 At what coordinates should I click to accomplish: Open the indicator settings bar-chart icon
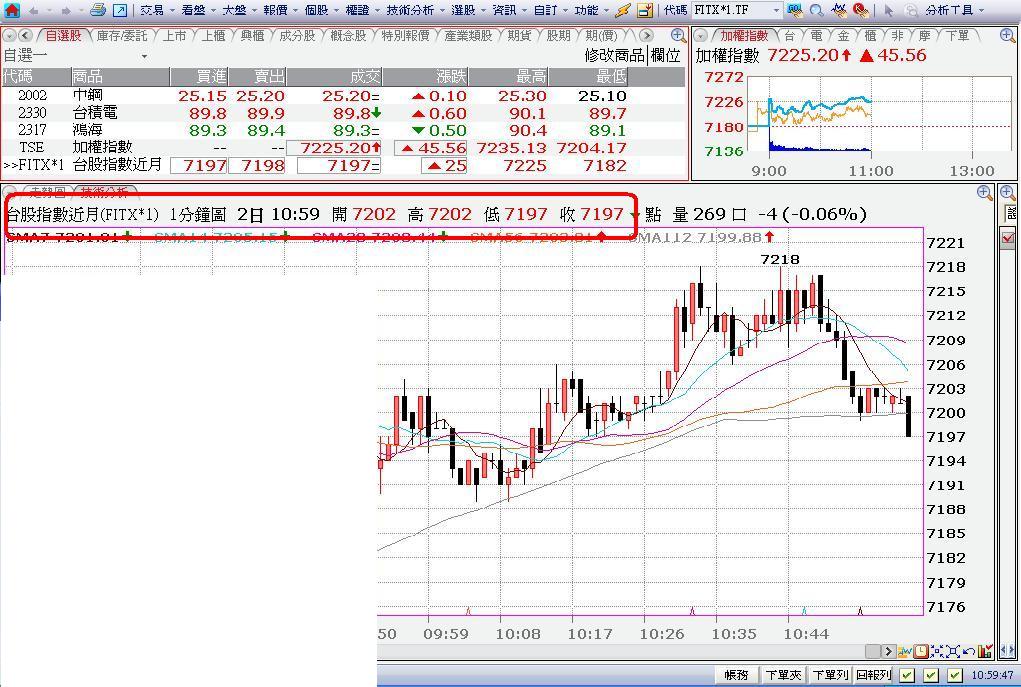click(985, 651)
